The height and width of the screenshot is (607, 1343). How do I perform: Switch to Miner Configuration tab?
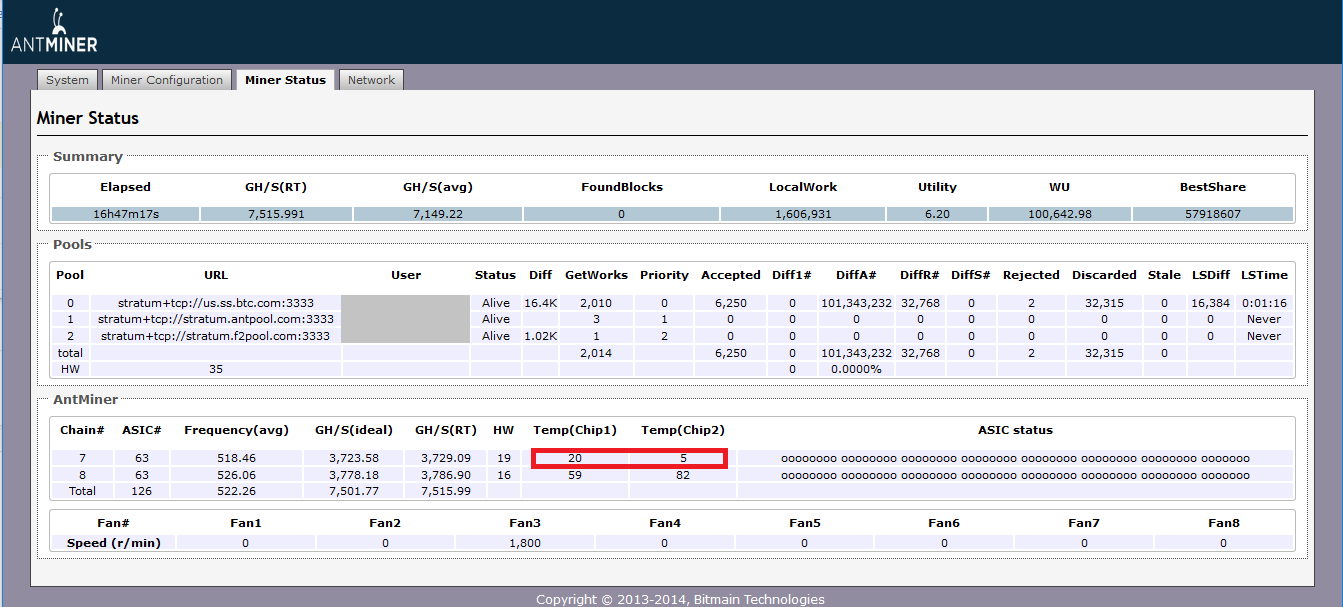coord(167,80)
